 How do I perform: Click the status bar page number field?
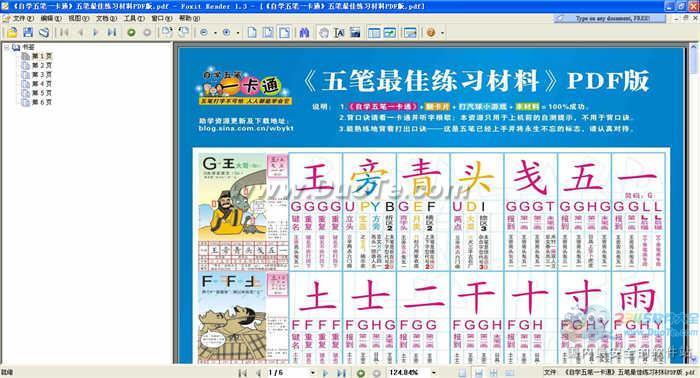(287, 373)
